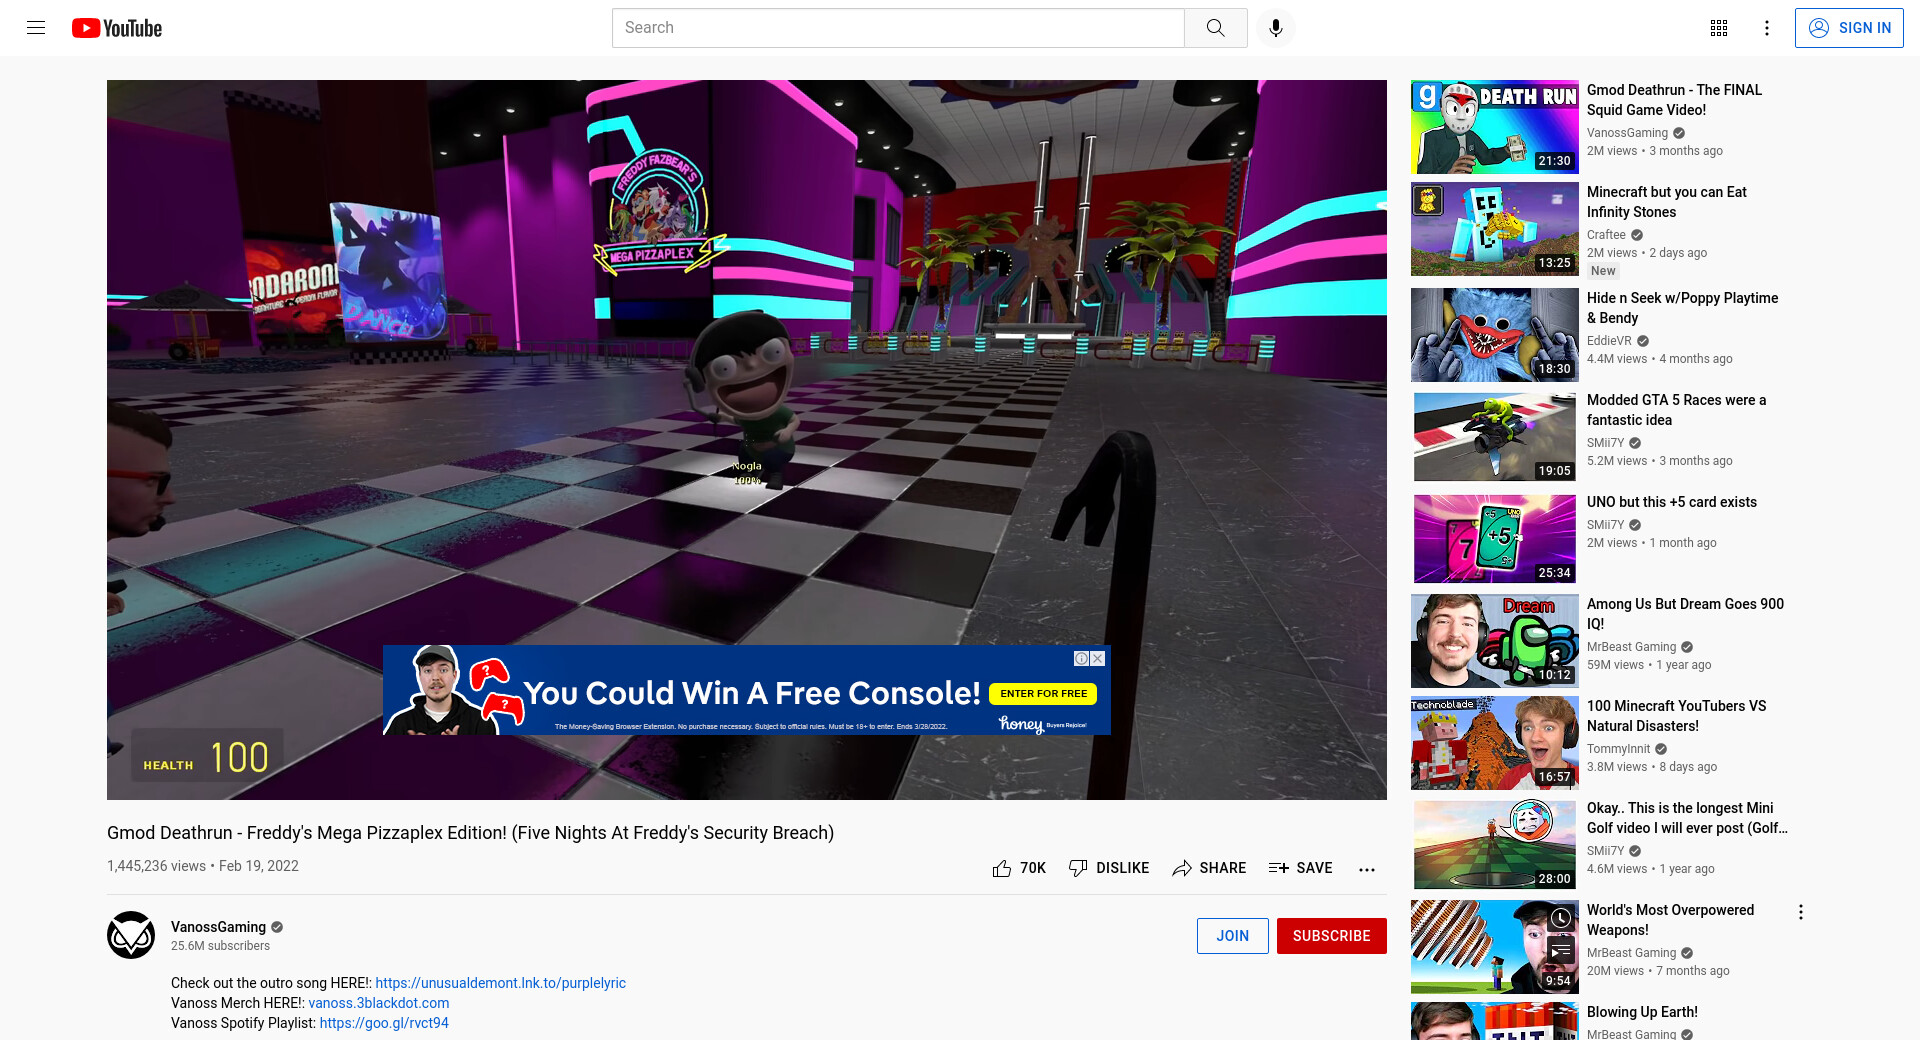Open title 'World's Most Overpowered Weapons!'
Screen dimensions: 1920x1040
(1671, 920)
